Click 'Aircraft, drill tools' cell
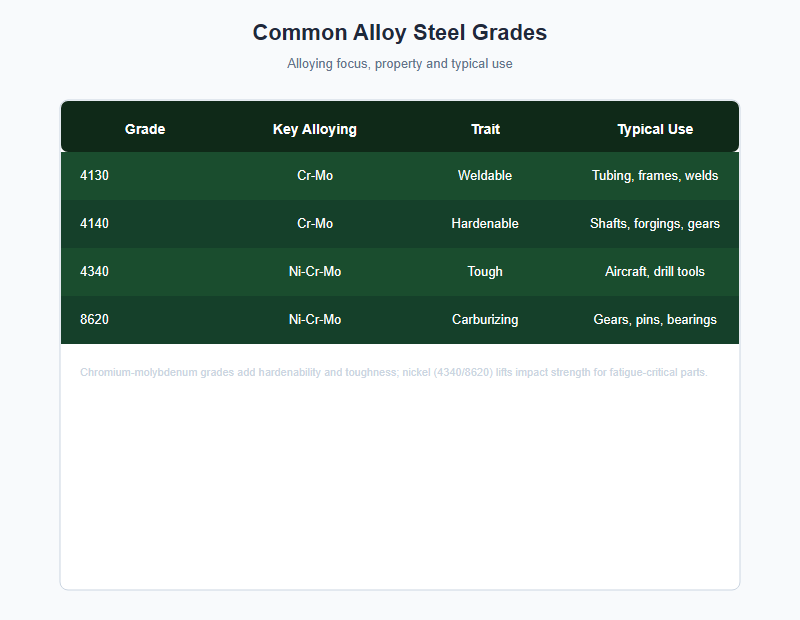The height and width of the screenshot is (620, 800). point(655,271)
